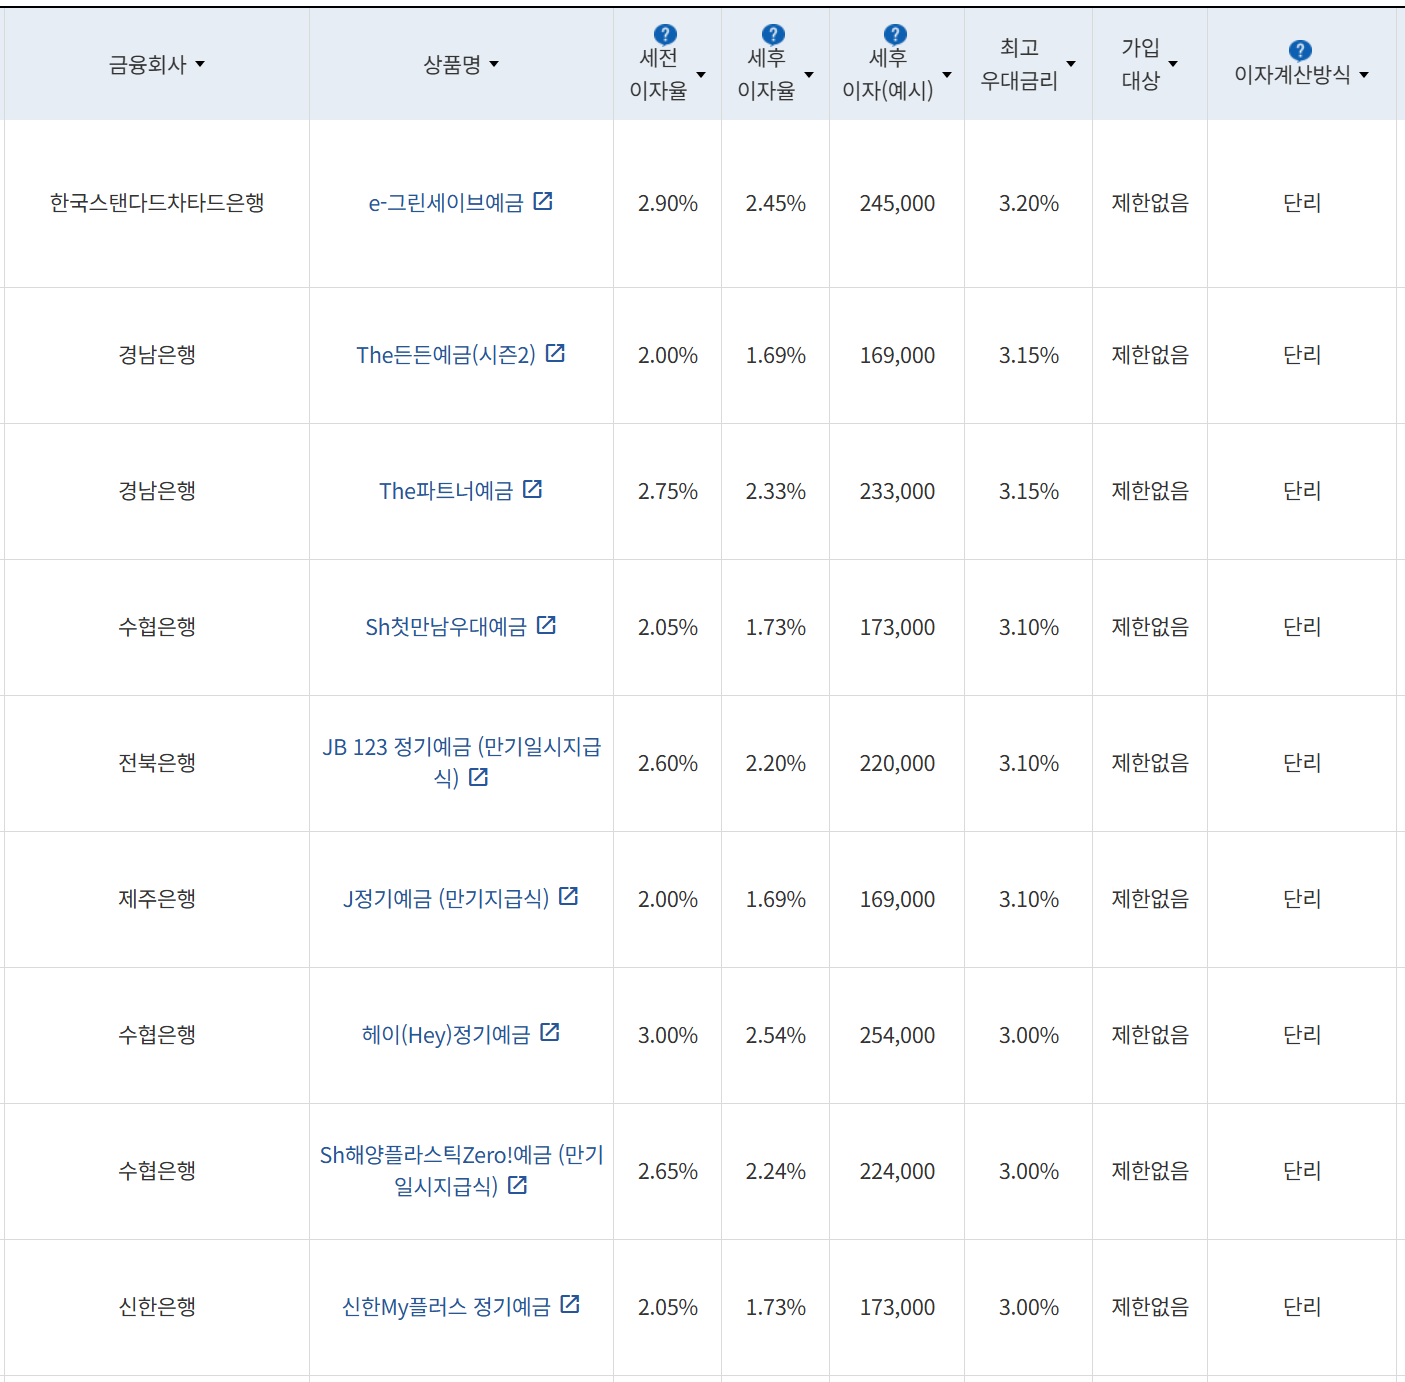The width and height of the screenshot is (1405, 1382).
Task: Click the external link icon beside e-그린세이브예금
Action: pyautogui.click(x=543, y=201)
